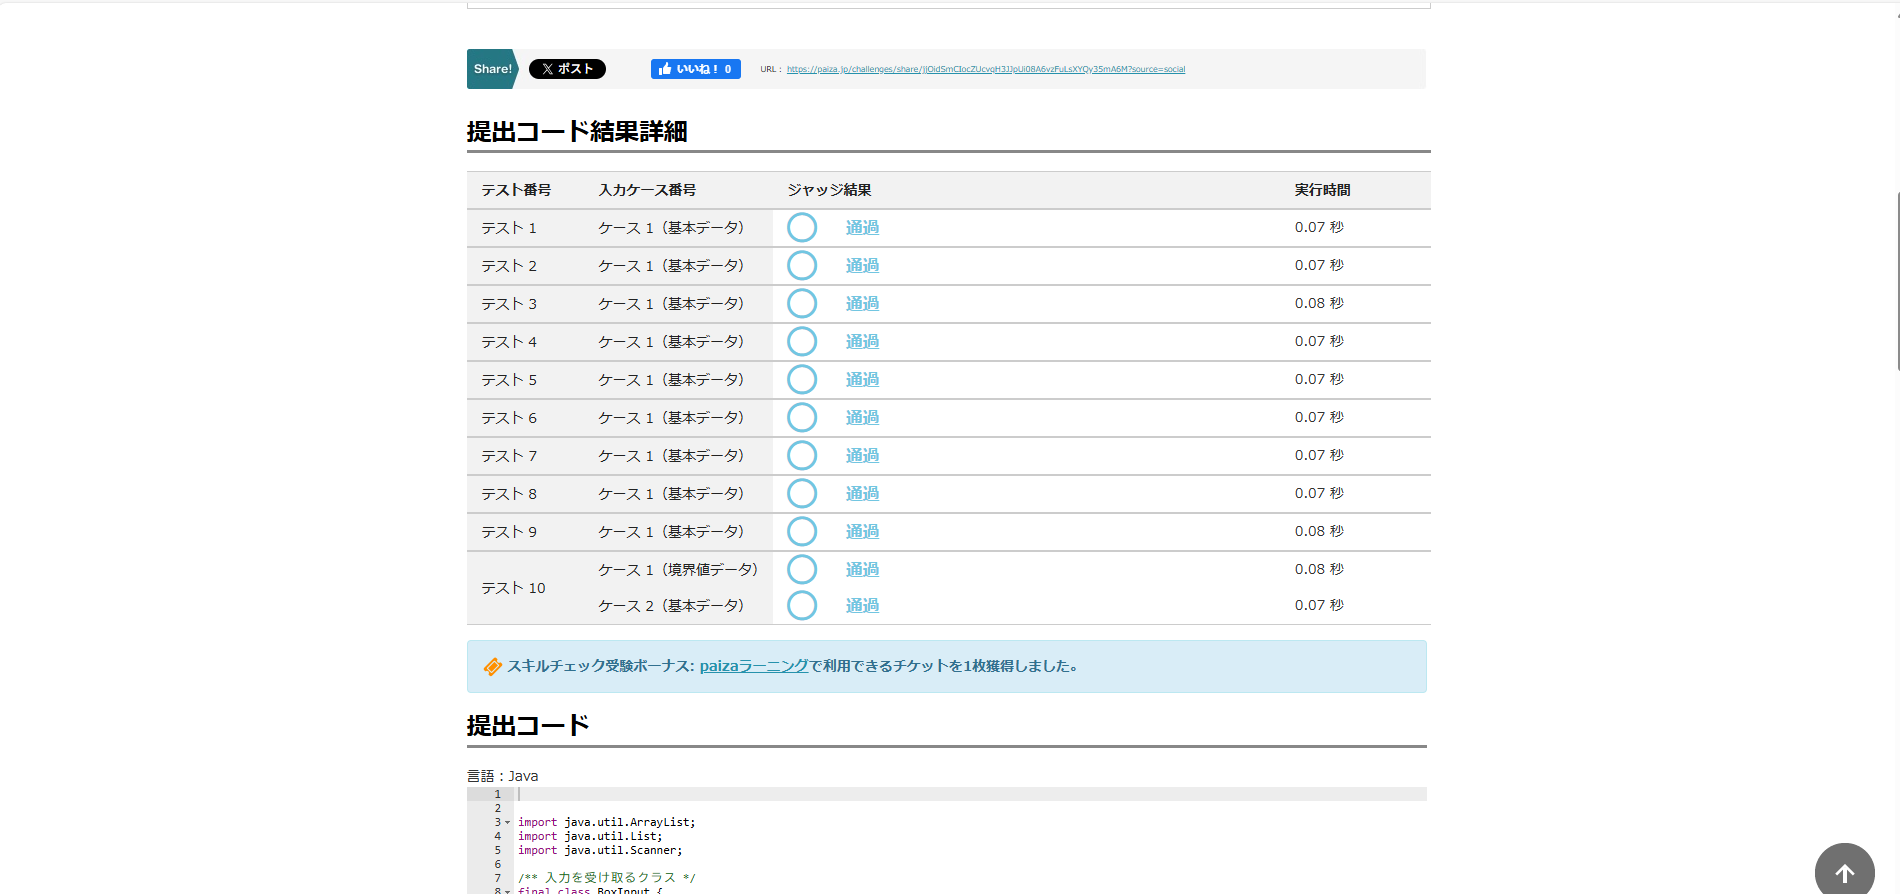This screenshot has height=894, width=1900.
Task: Collapse the import block at code line 3
Action: click(x=507, y=823)
